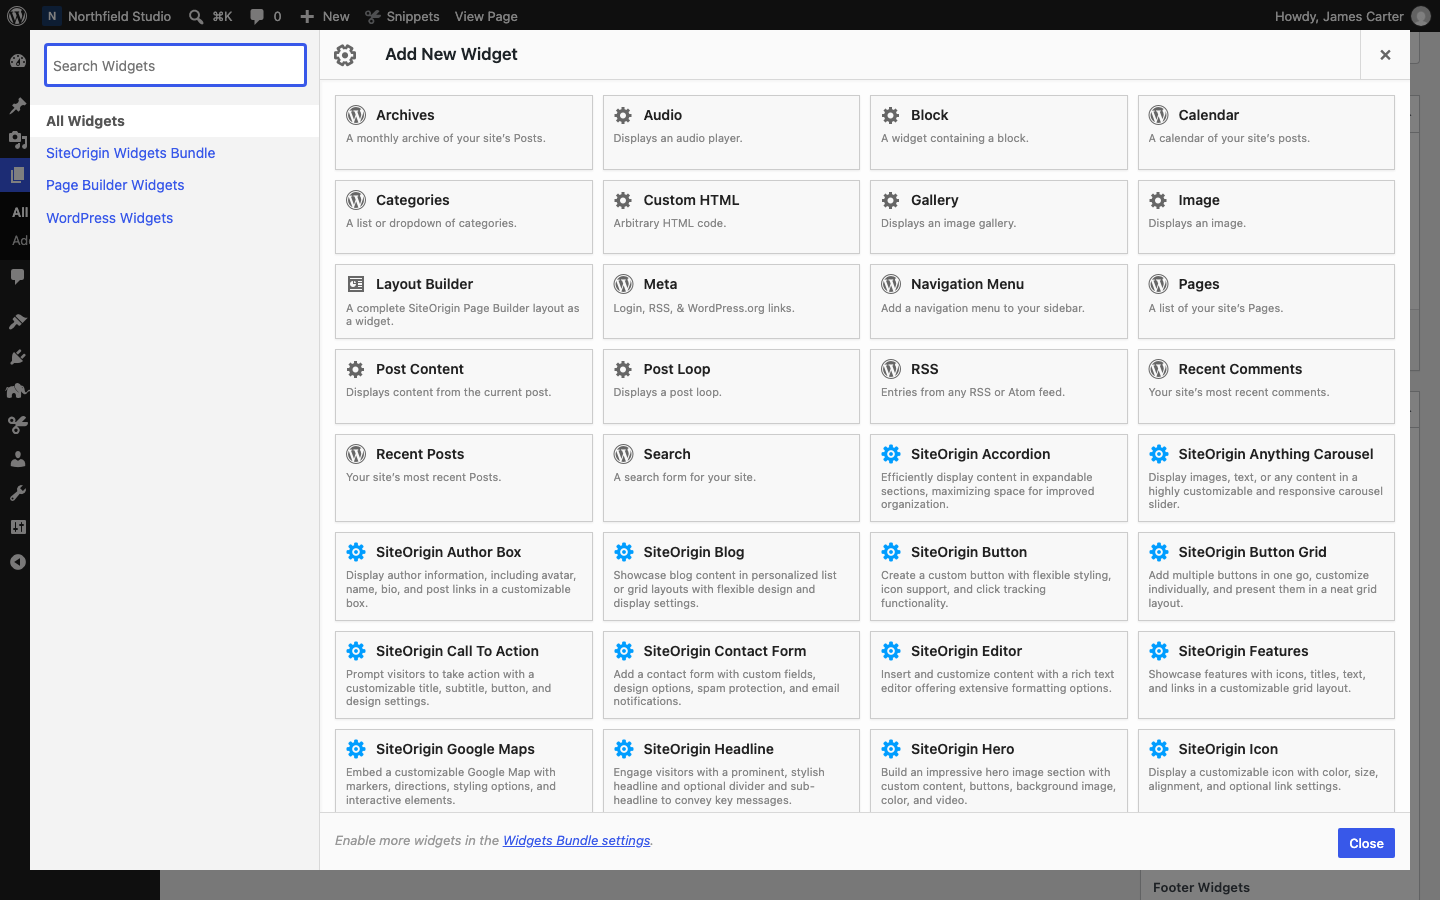Viewport: 1440px width, 900px height.
Task: Click the Layout Builder widget icon
Action: (x=356, y=284)
